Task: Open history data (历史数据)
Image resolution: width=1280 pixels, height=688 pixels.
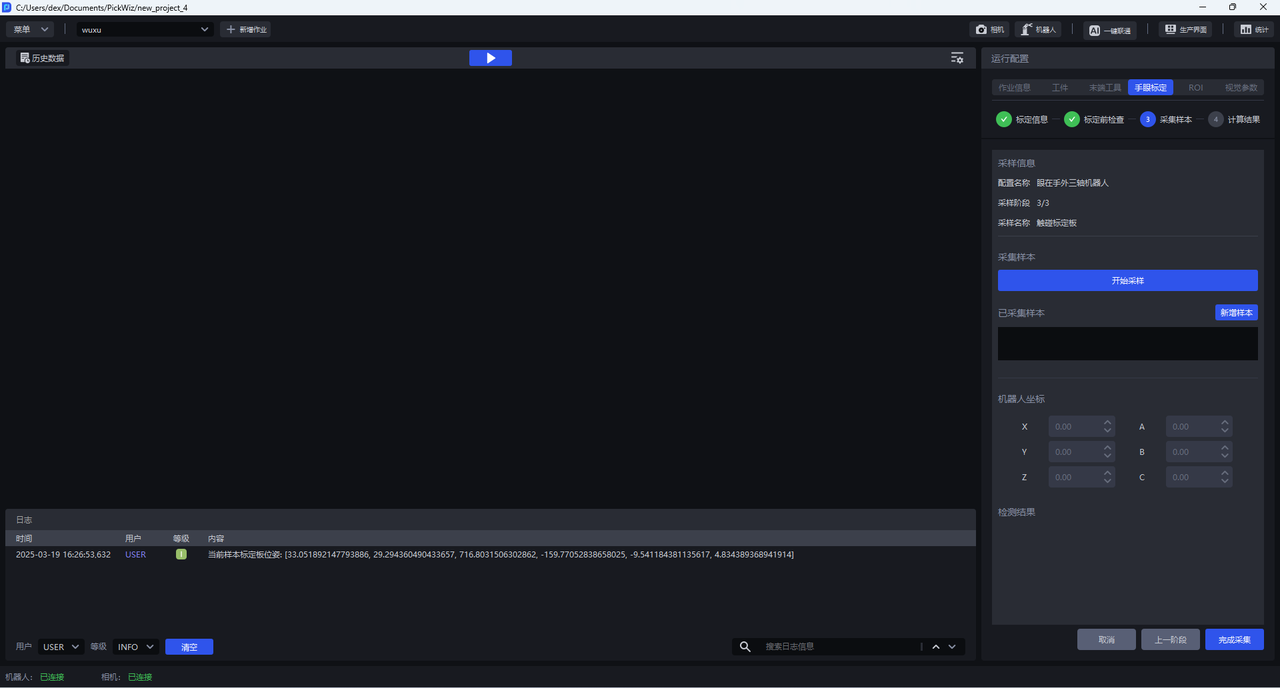Action: point(42,58)
